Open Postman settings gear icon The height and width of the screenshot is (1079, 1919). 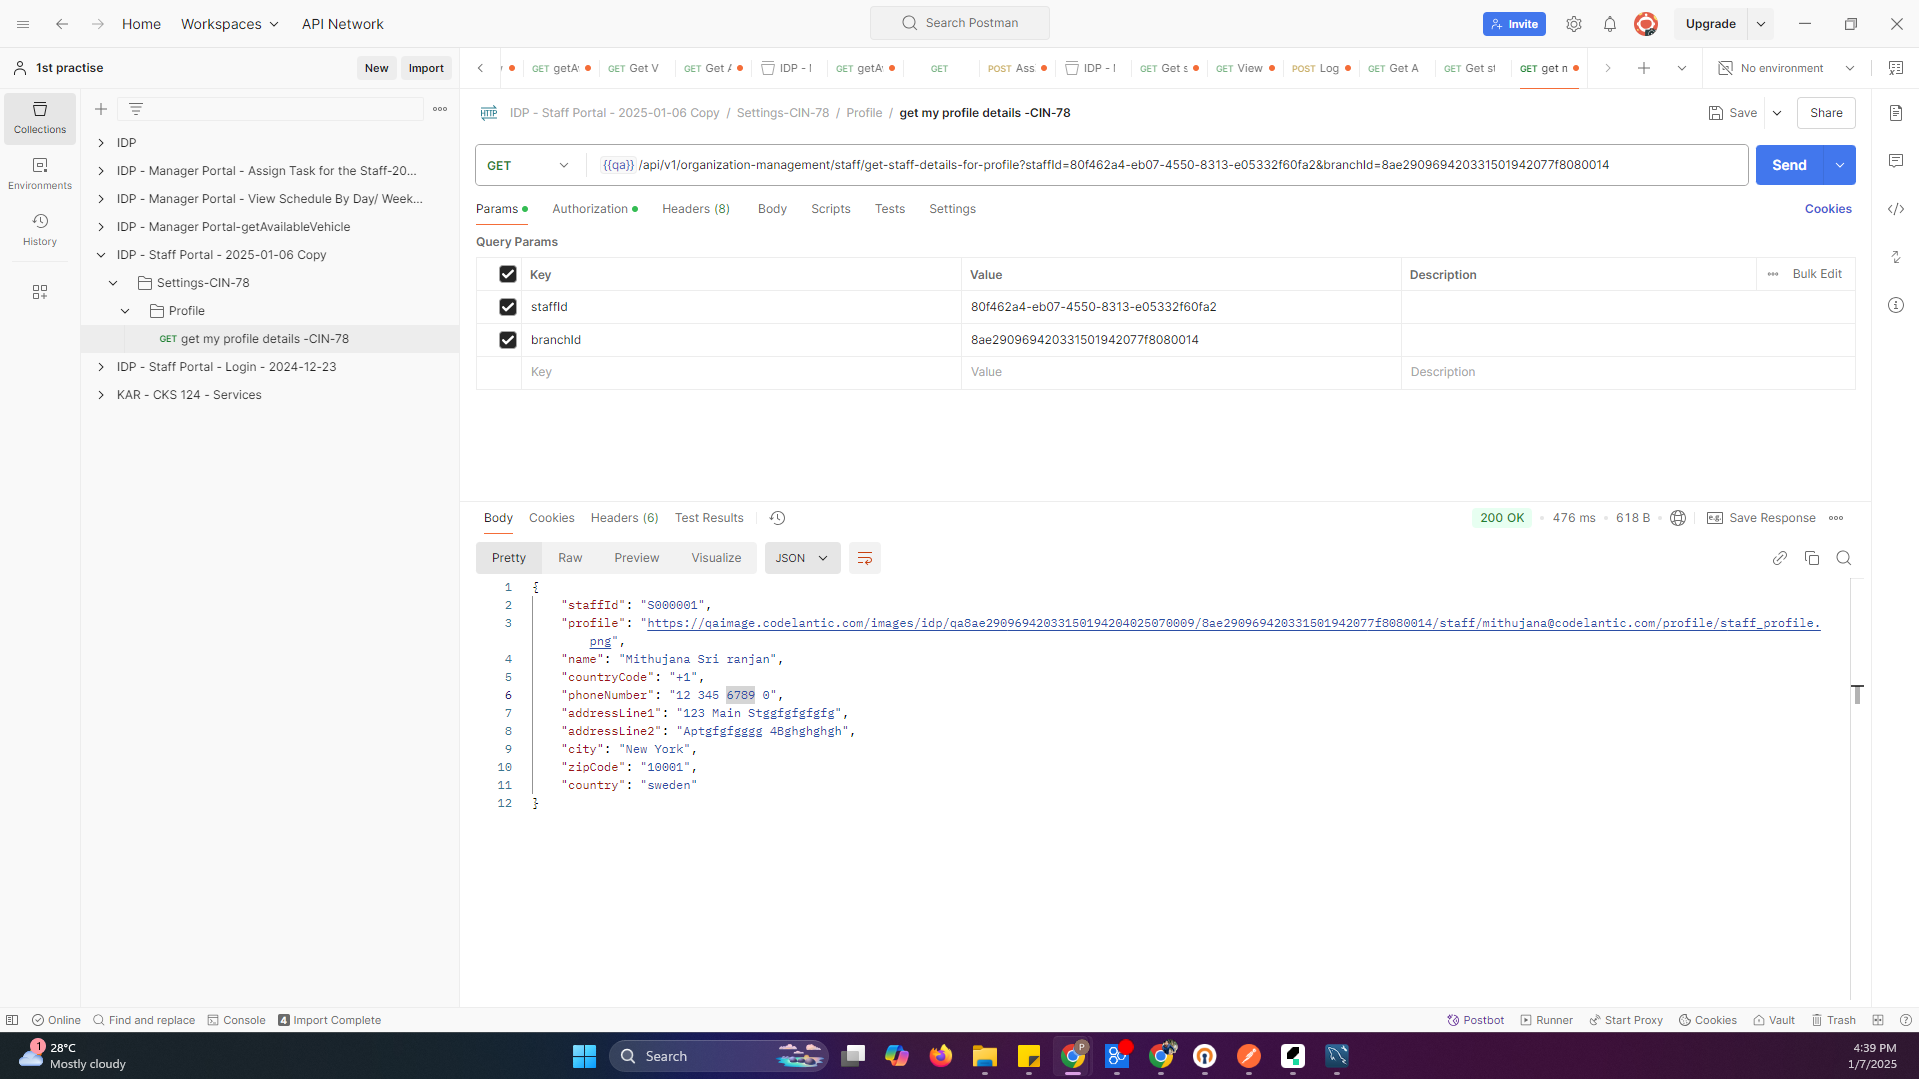pyautogui.click(x=1574, y=24)
